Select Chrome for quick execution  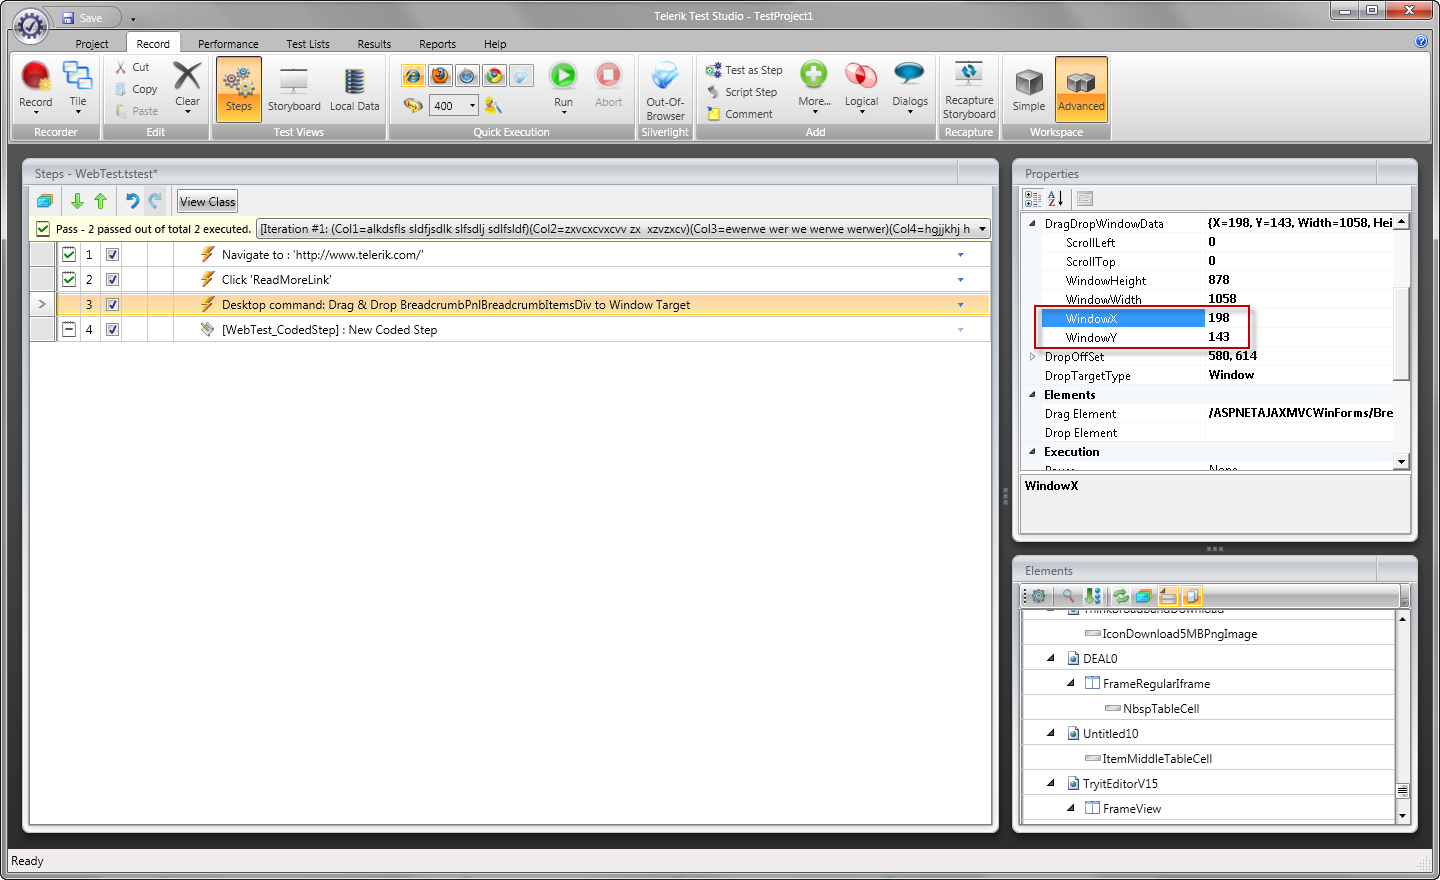tap(494, 76)
